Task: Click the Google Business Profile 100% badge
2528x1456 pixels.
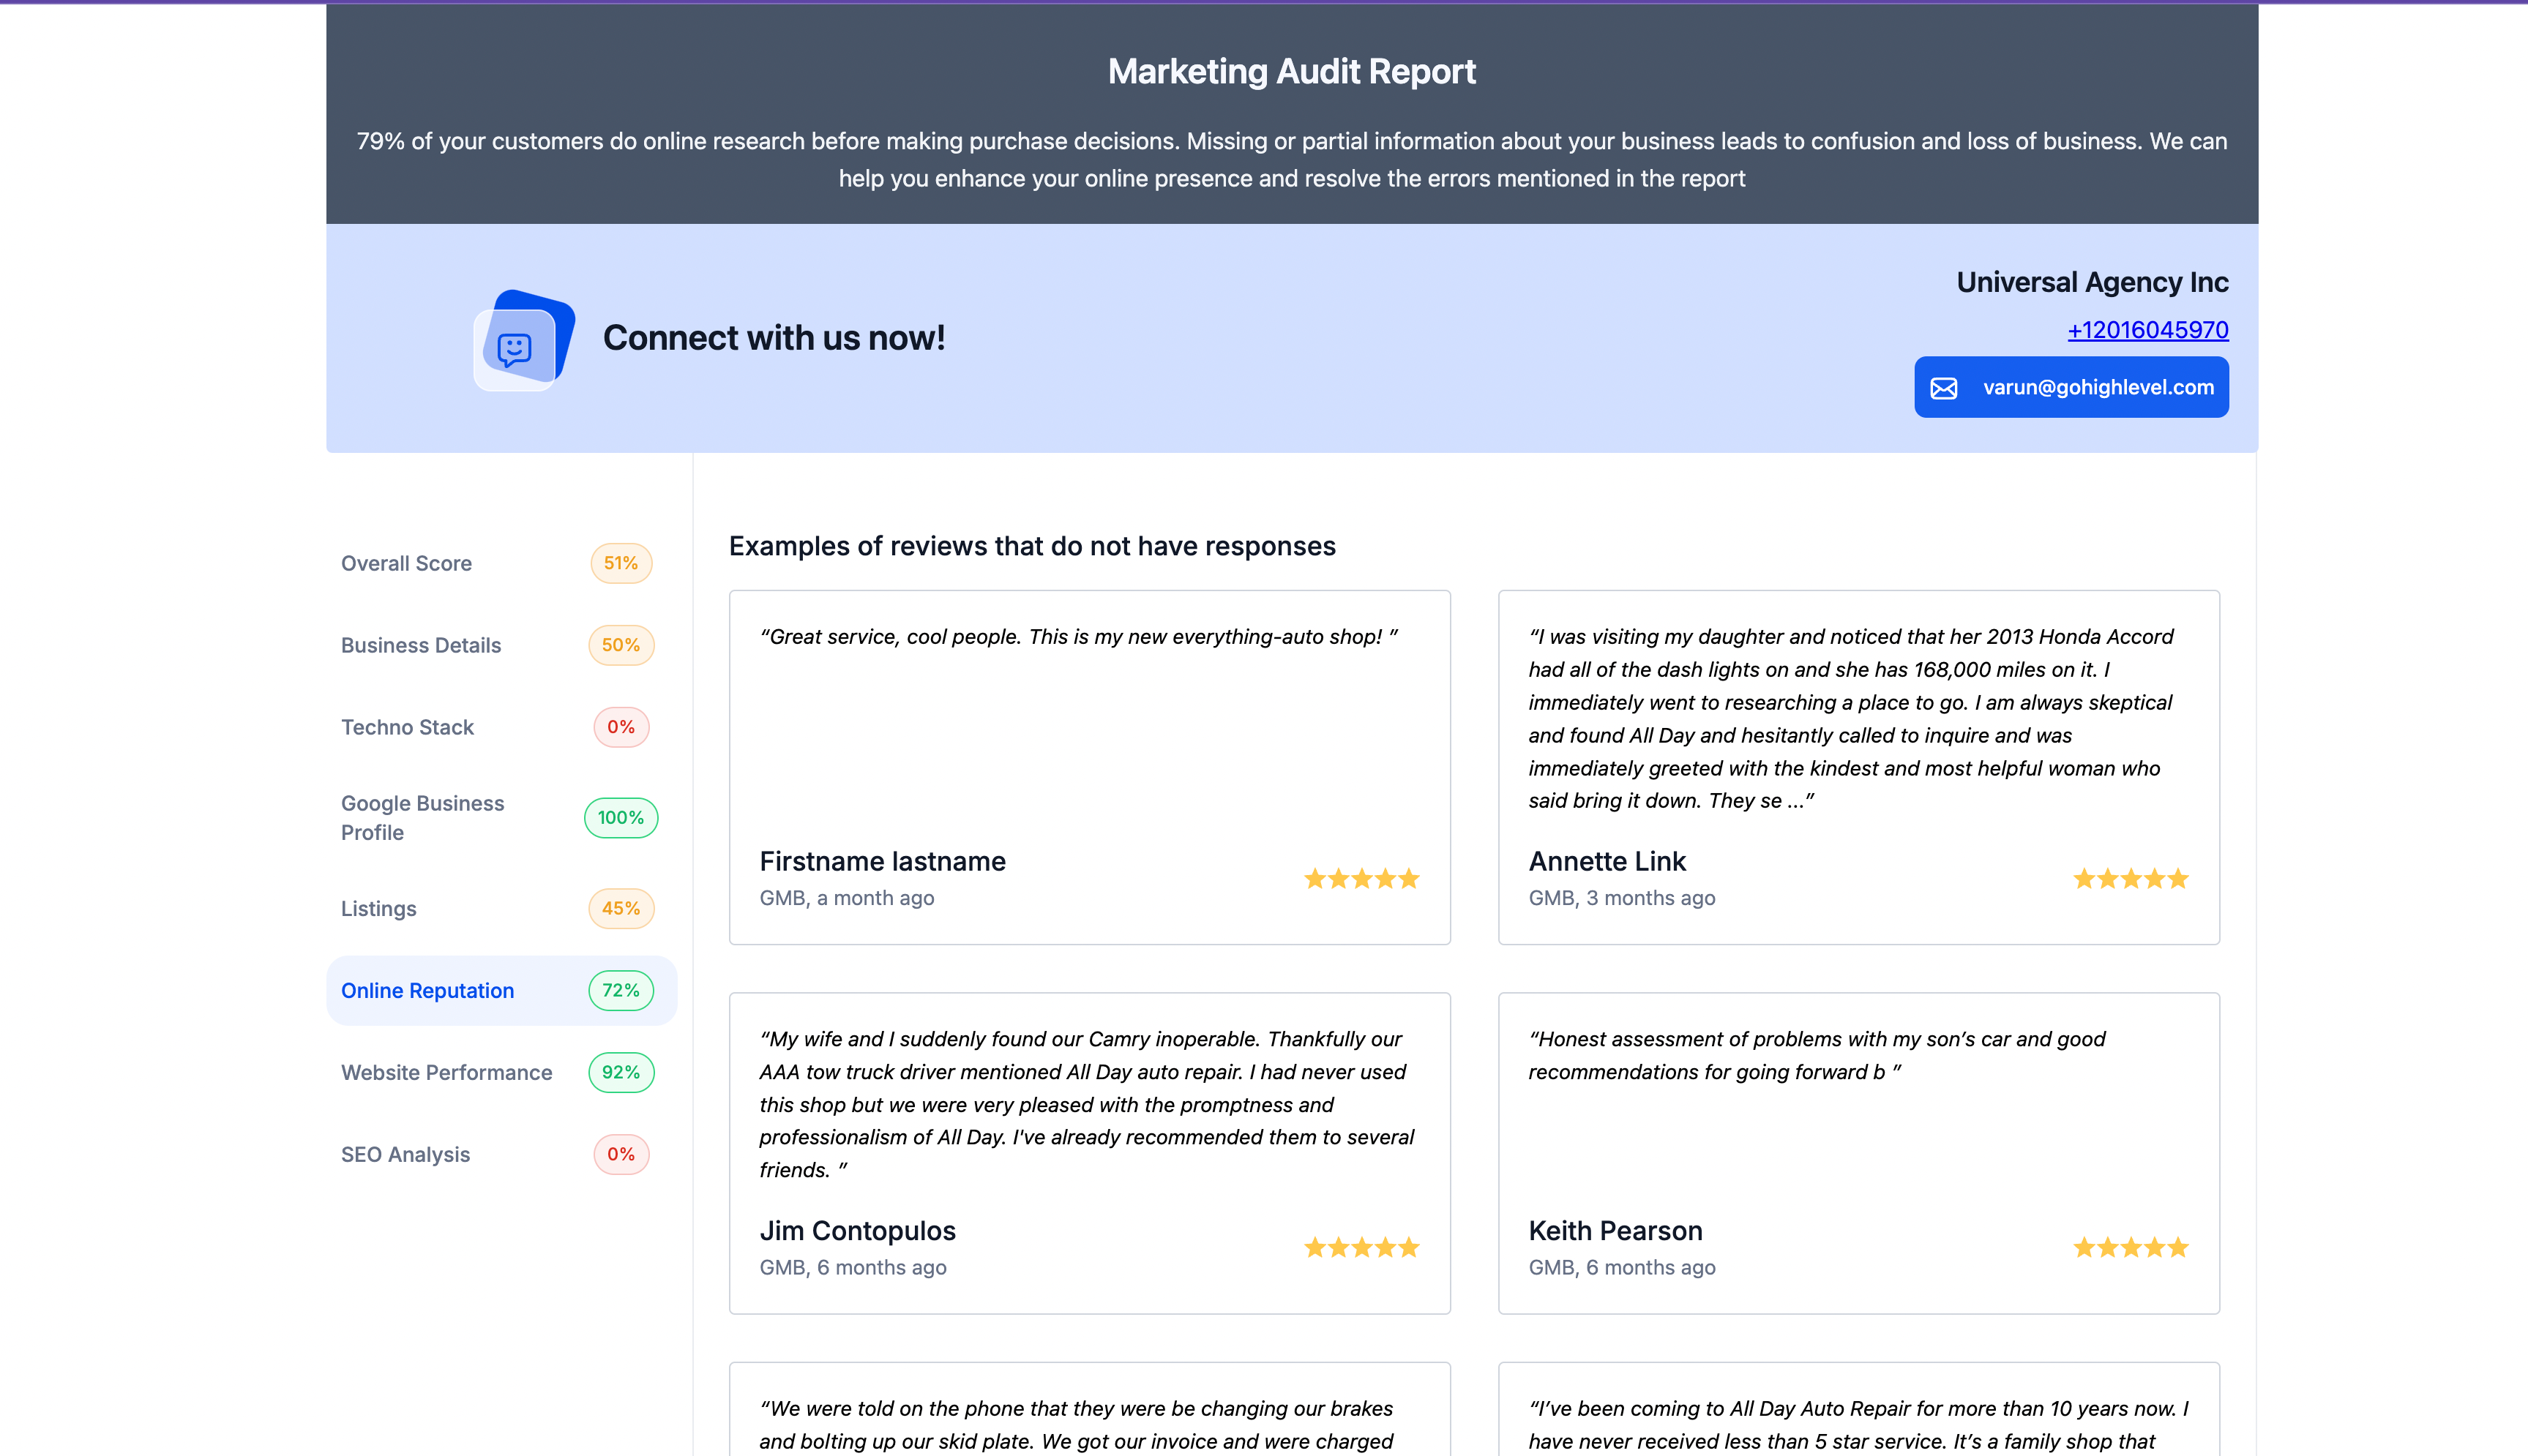Action: pos(620,817)
